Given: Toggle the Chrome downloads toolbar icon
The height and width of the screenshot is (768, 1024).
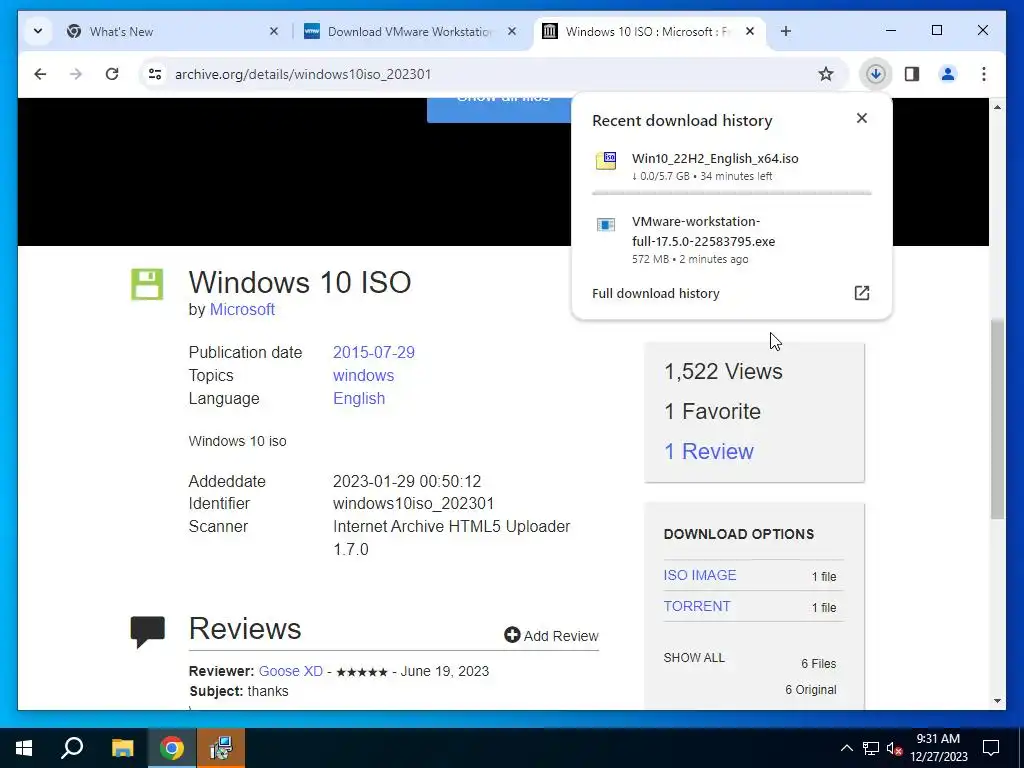Looking at the screenshot, I should point(876,74).
